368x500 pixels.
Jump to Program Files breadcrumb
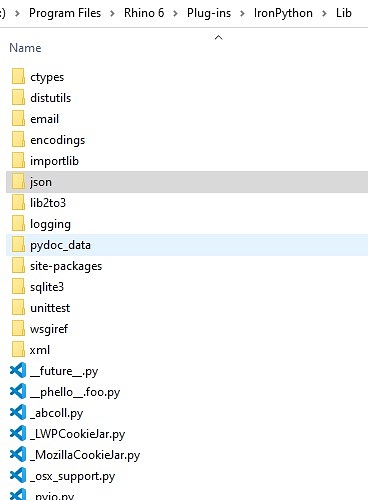[65, 13]
